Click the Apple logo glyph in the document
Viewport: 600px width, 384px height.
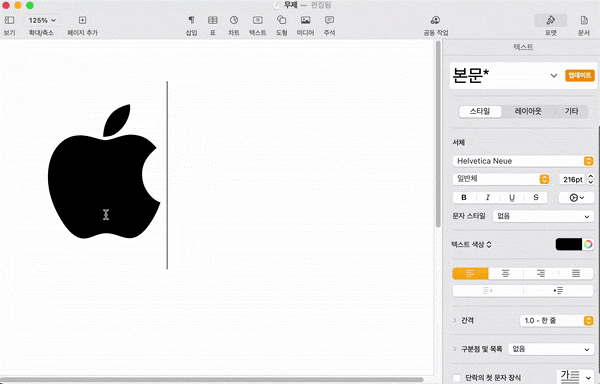[x=104, y=171]
